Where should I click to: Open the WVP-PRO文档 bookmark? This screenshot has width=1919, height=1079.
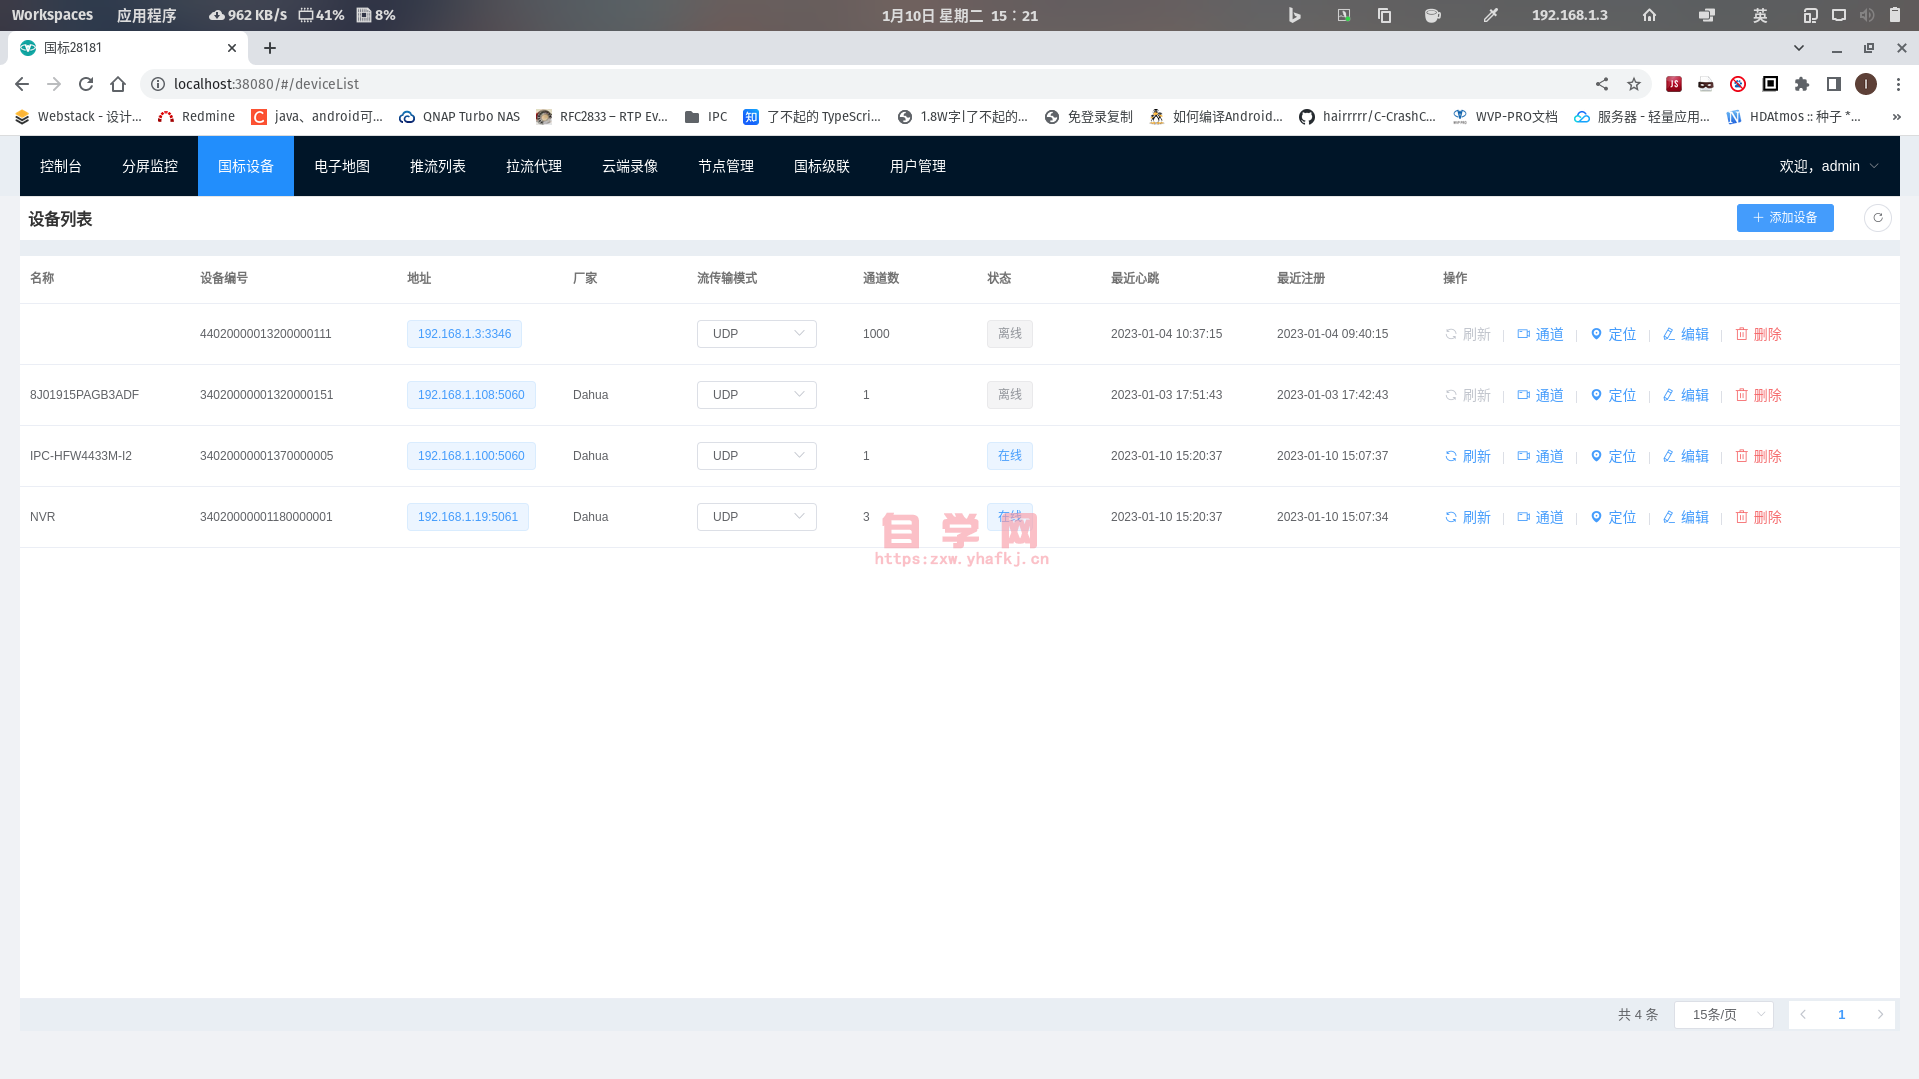coord(1505,117)
